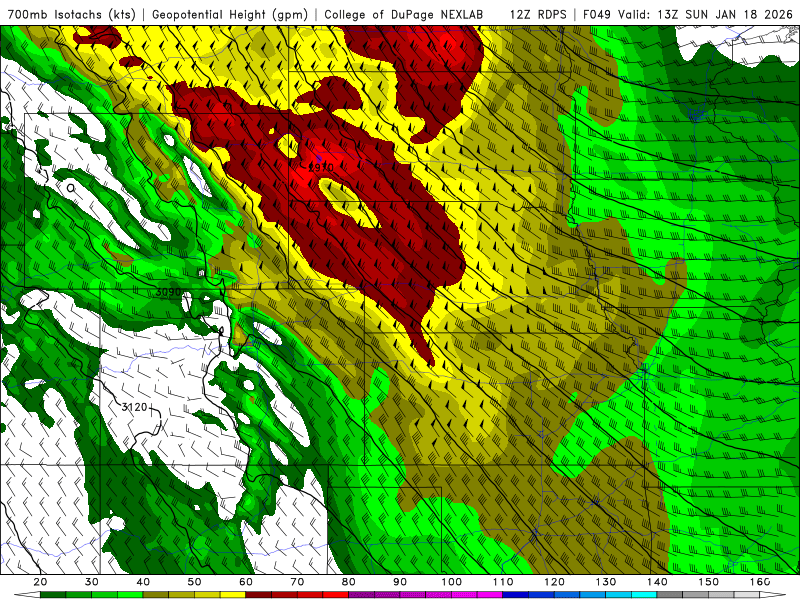Click the 30 knot legend label

click(x=92, y=582)
